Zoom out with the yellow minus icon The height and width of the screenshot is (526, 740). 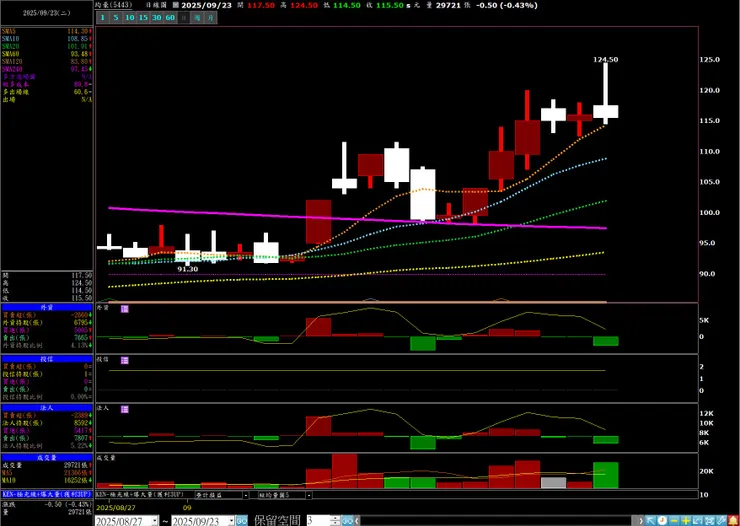674,521
